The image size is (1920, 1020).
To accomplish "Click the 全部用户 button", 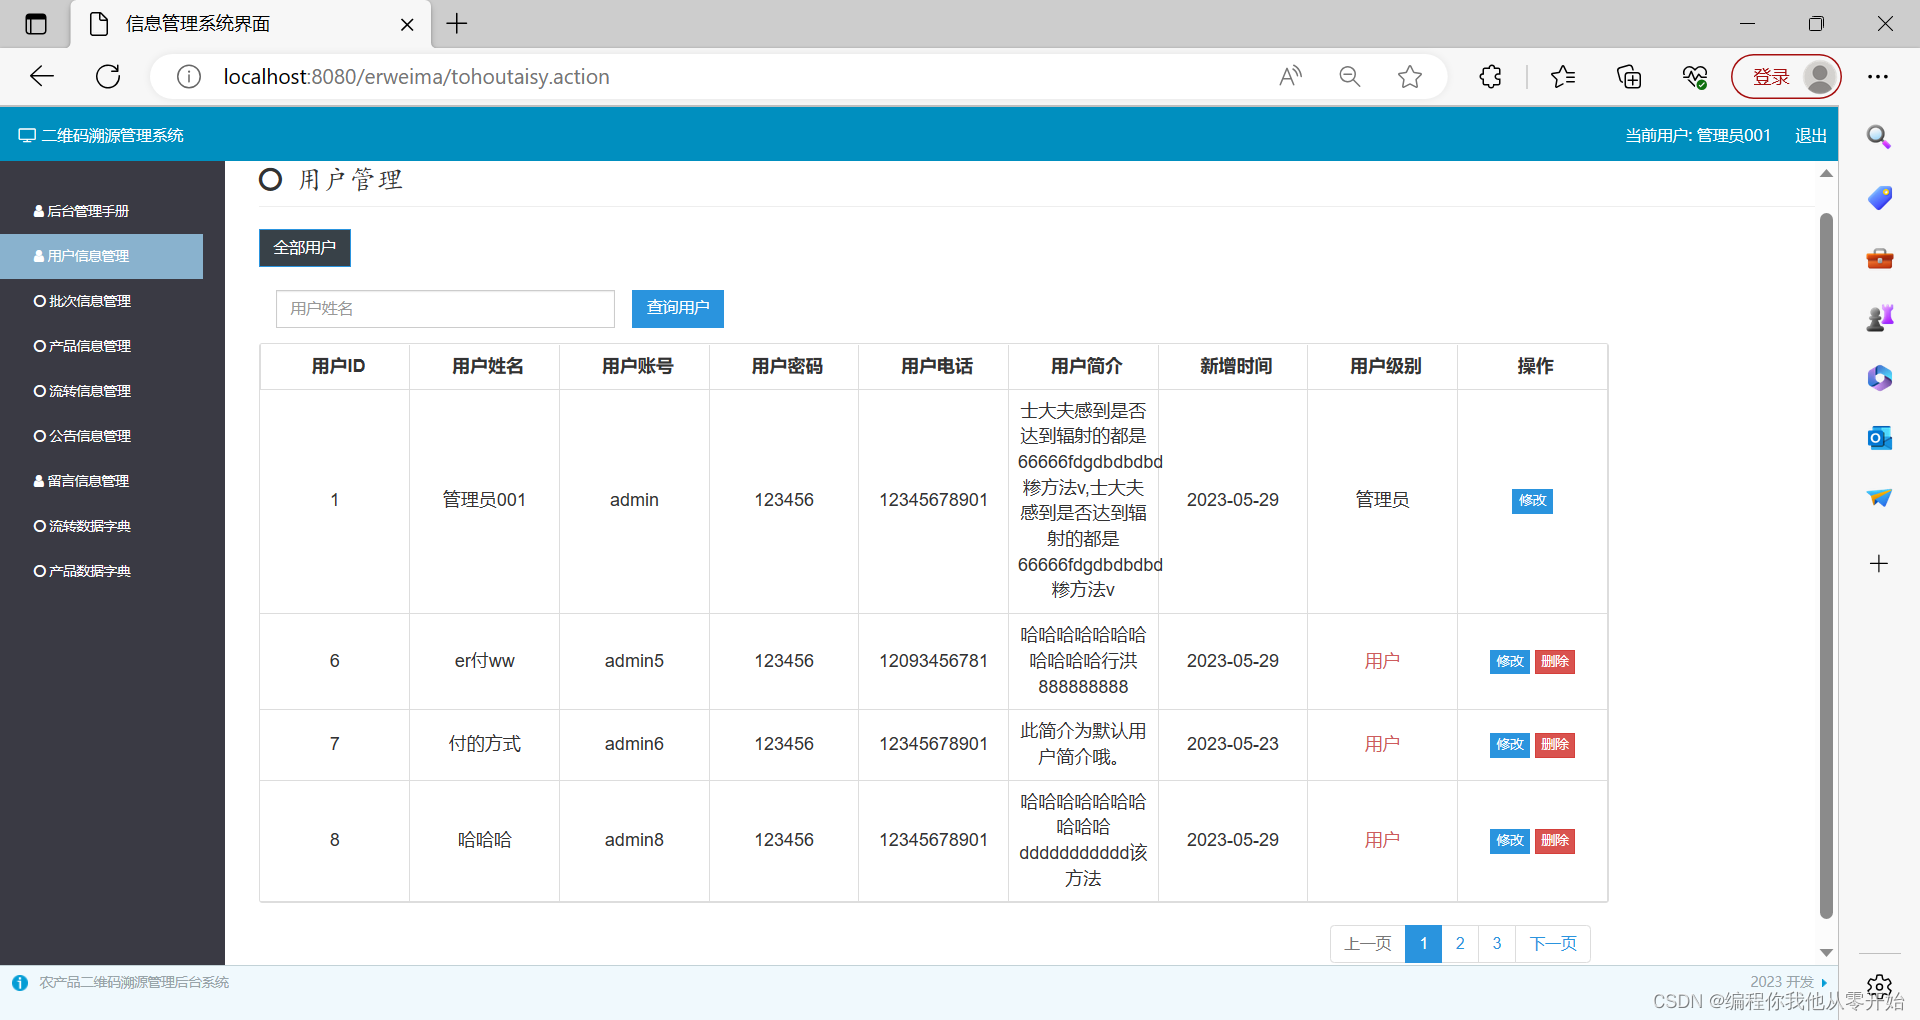I will pyautogui.click(x=305, y=248).
